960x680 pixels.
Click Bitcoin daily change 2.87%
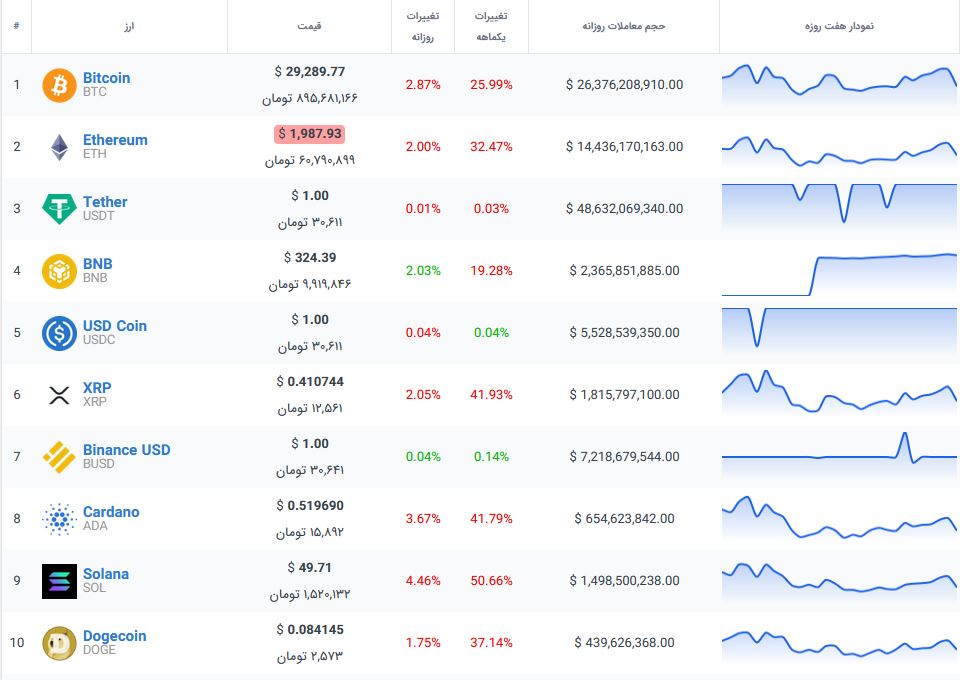pyautogui.click(x=422, y=85)
